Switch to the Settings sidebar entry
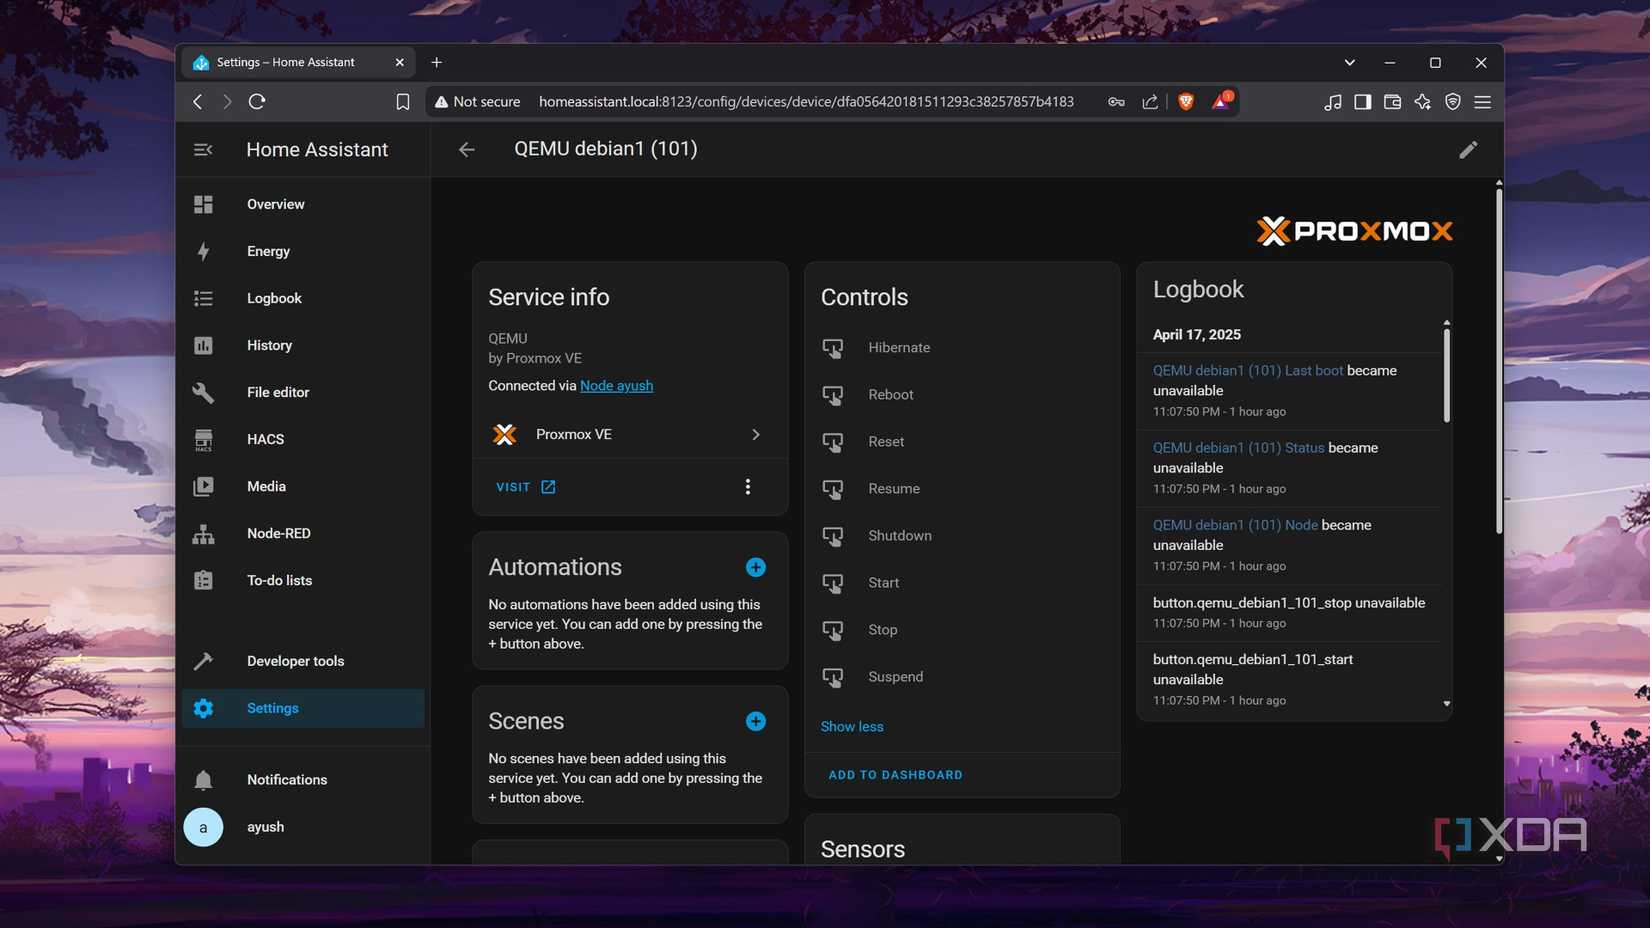Screen dimensions: 1650x928 (272, 707)
